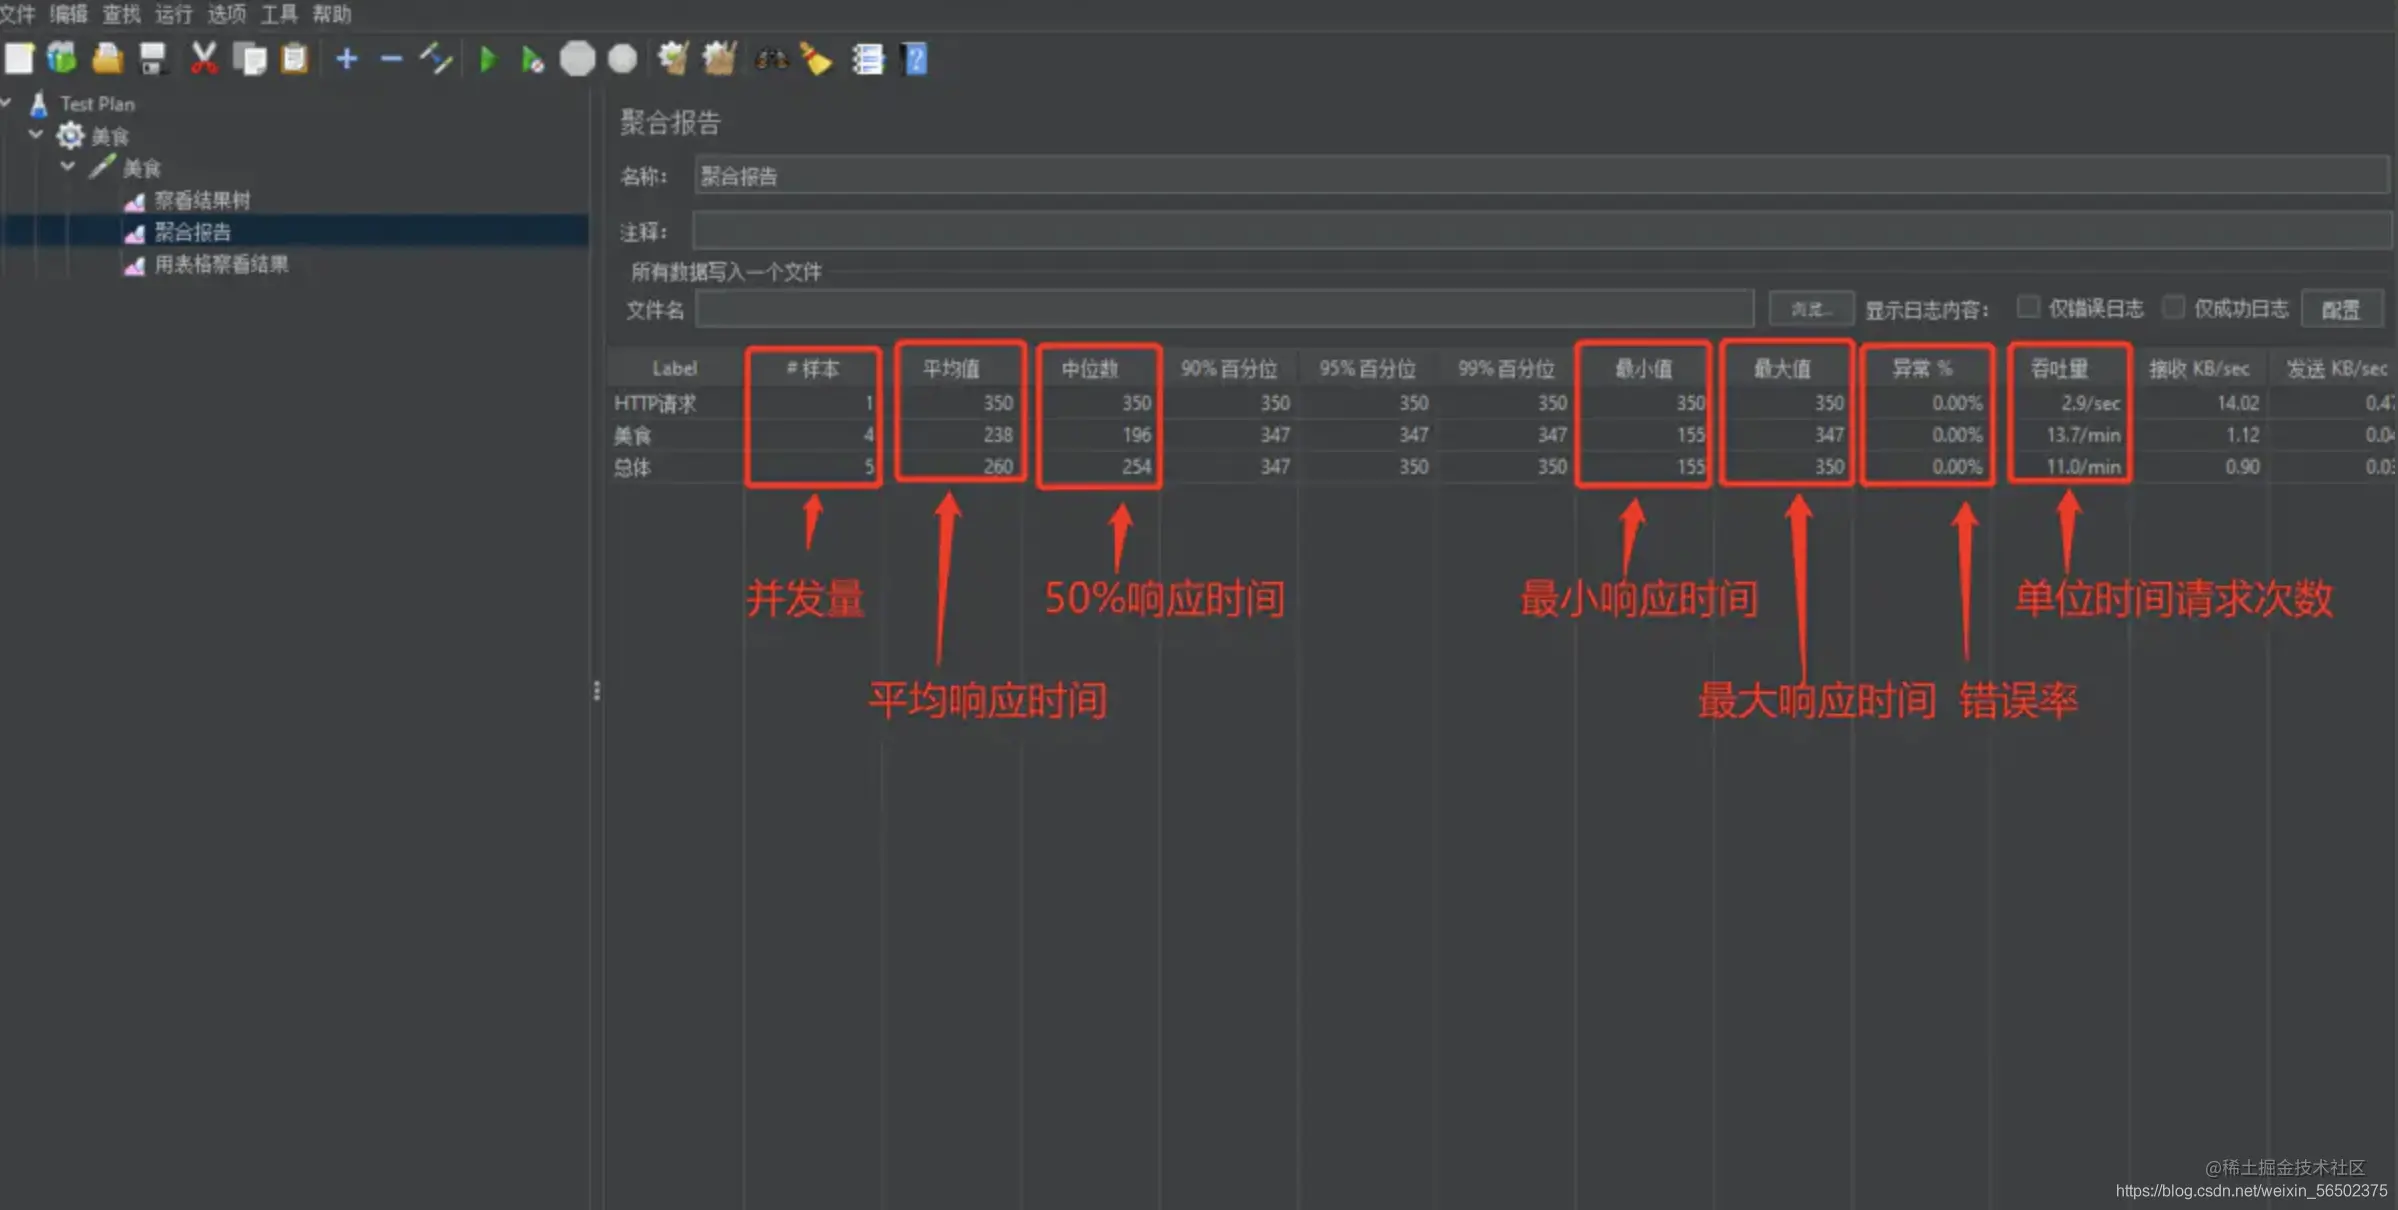Click the cut scissors toolbar icon
This screenshot has height=1210, width=2398.
(x=204, y=58)
